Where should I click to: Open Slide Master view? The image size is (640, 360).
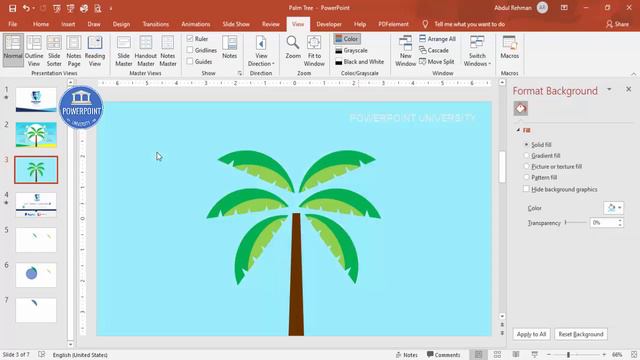tap(124, 50)
